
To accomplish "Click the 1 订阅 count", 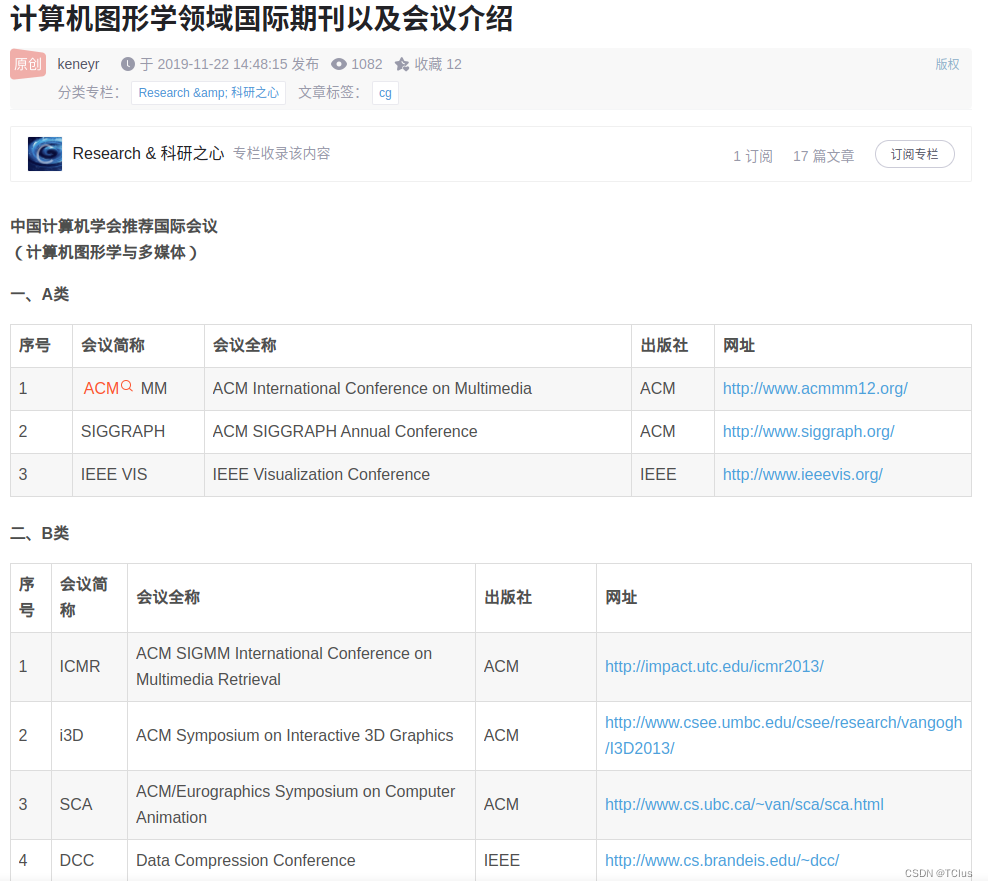I will pos(753,156).
